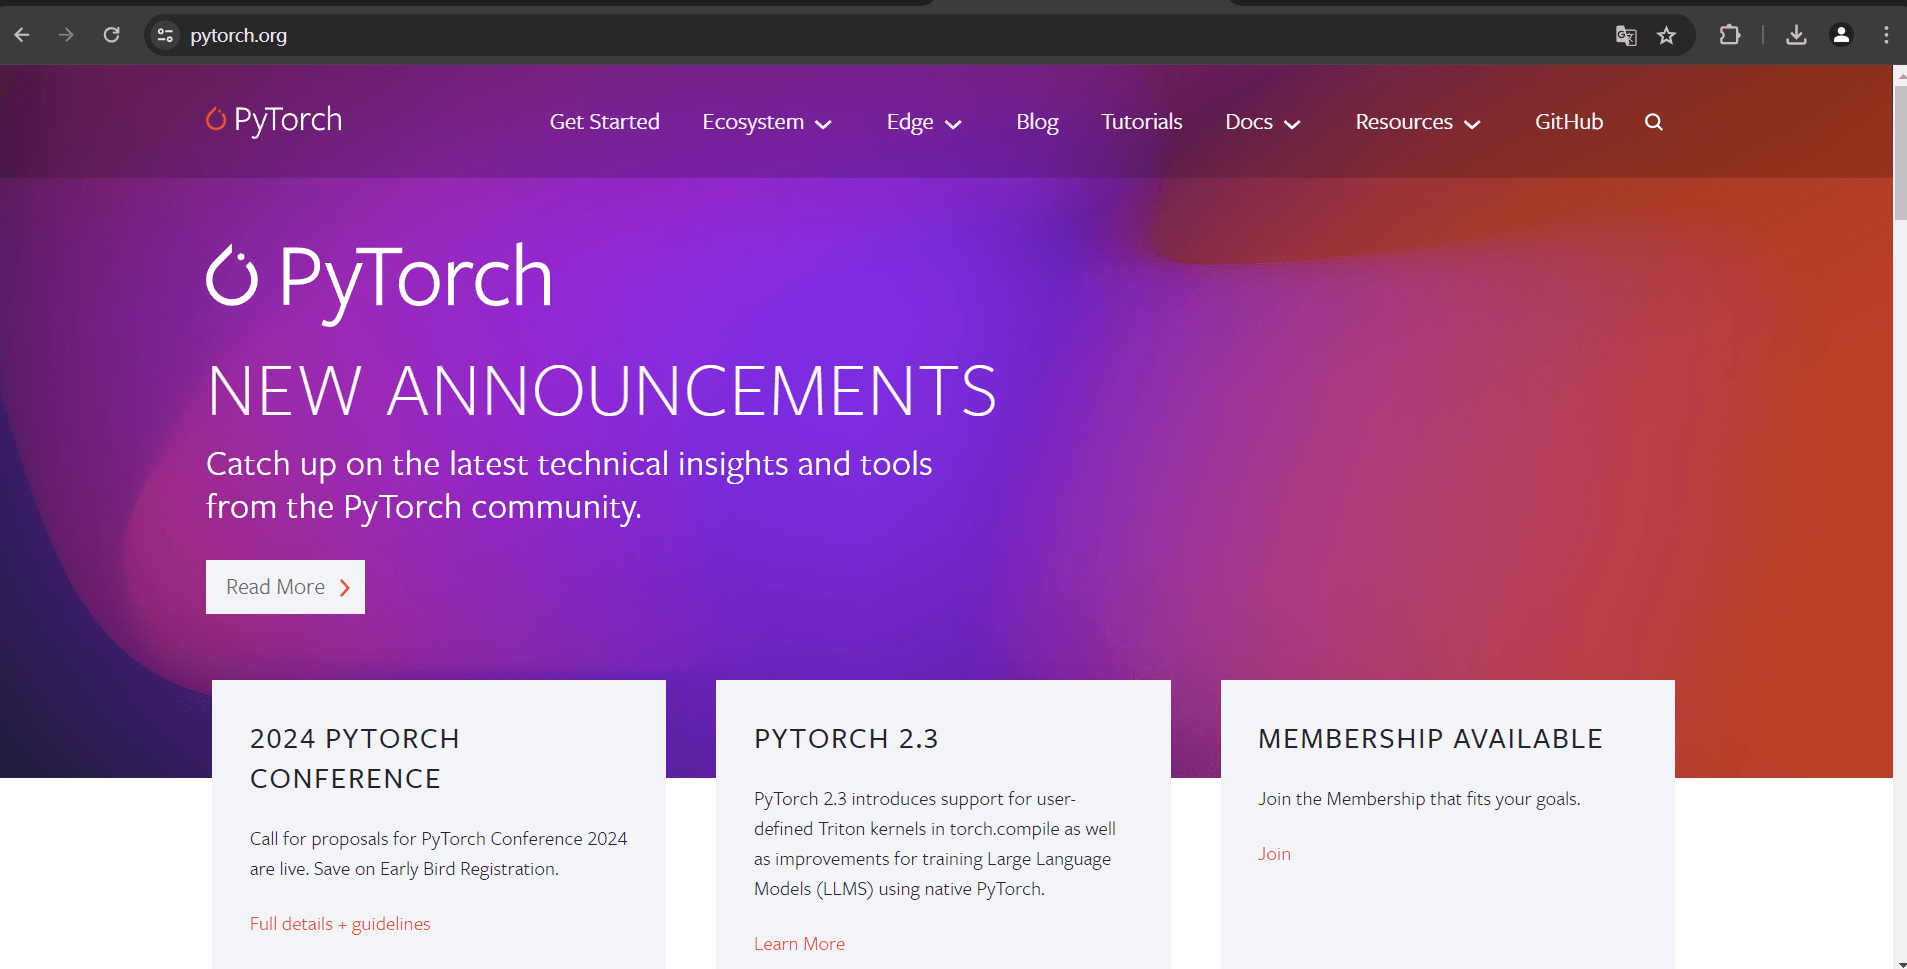Click the '2024 PYTORCH CONFERENCE' card heading
Screen dimensions: 1907x969
coord(355,759)
